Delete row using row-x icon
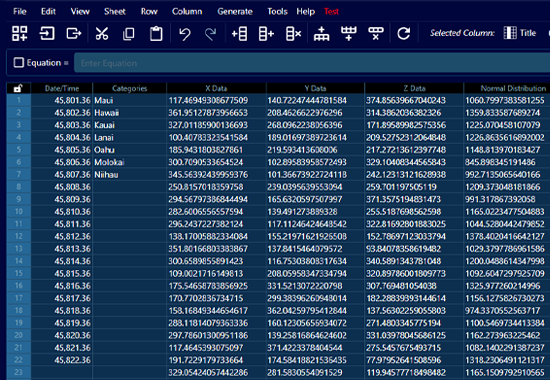Viewport: 550px width, 380px height. 293,34
